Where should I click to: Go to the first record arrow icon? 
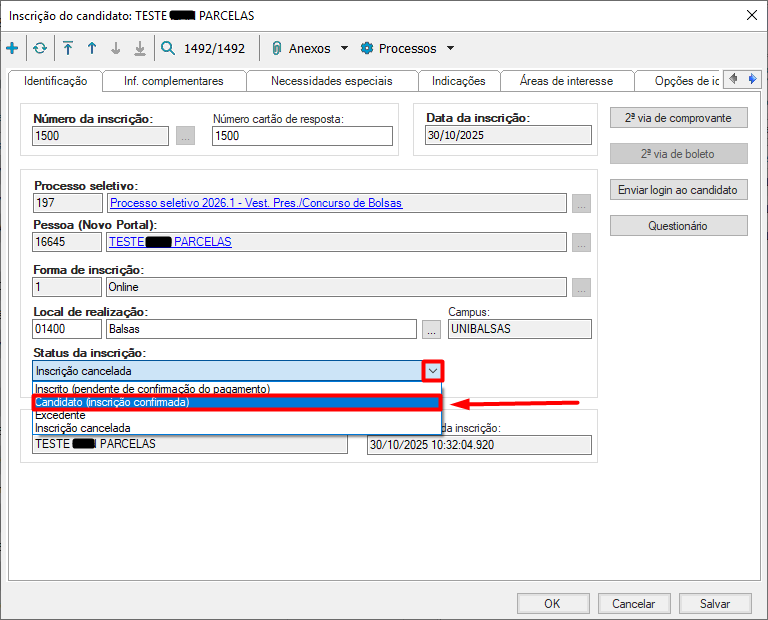pyautogui.click(x=68, y=48)
